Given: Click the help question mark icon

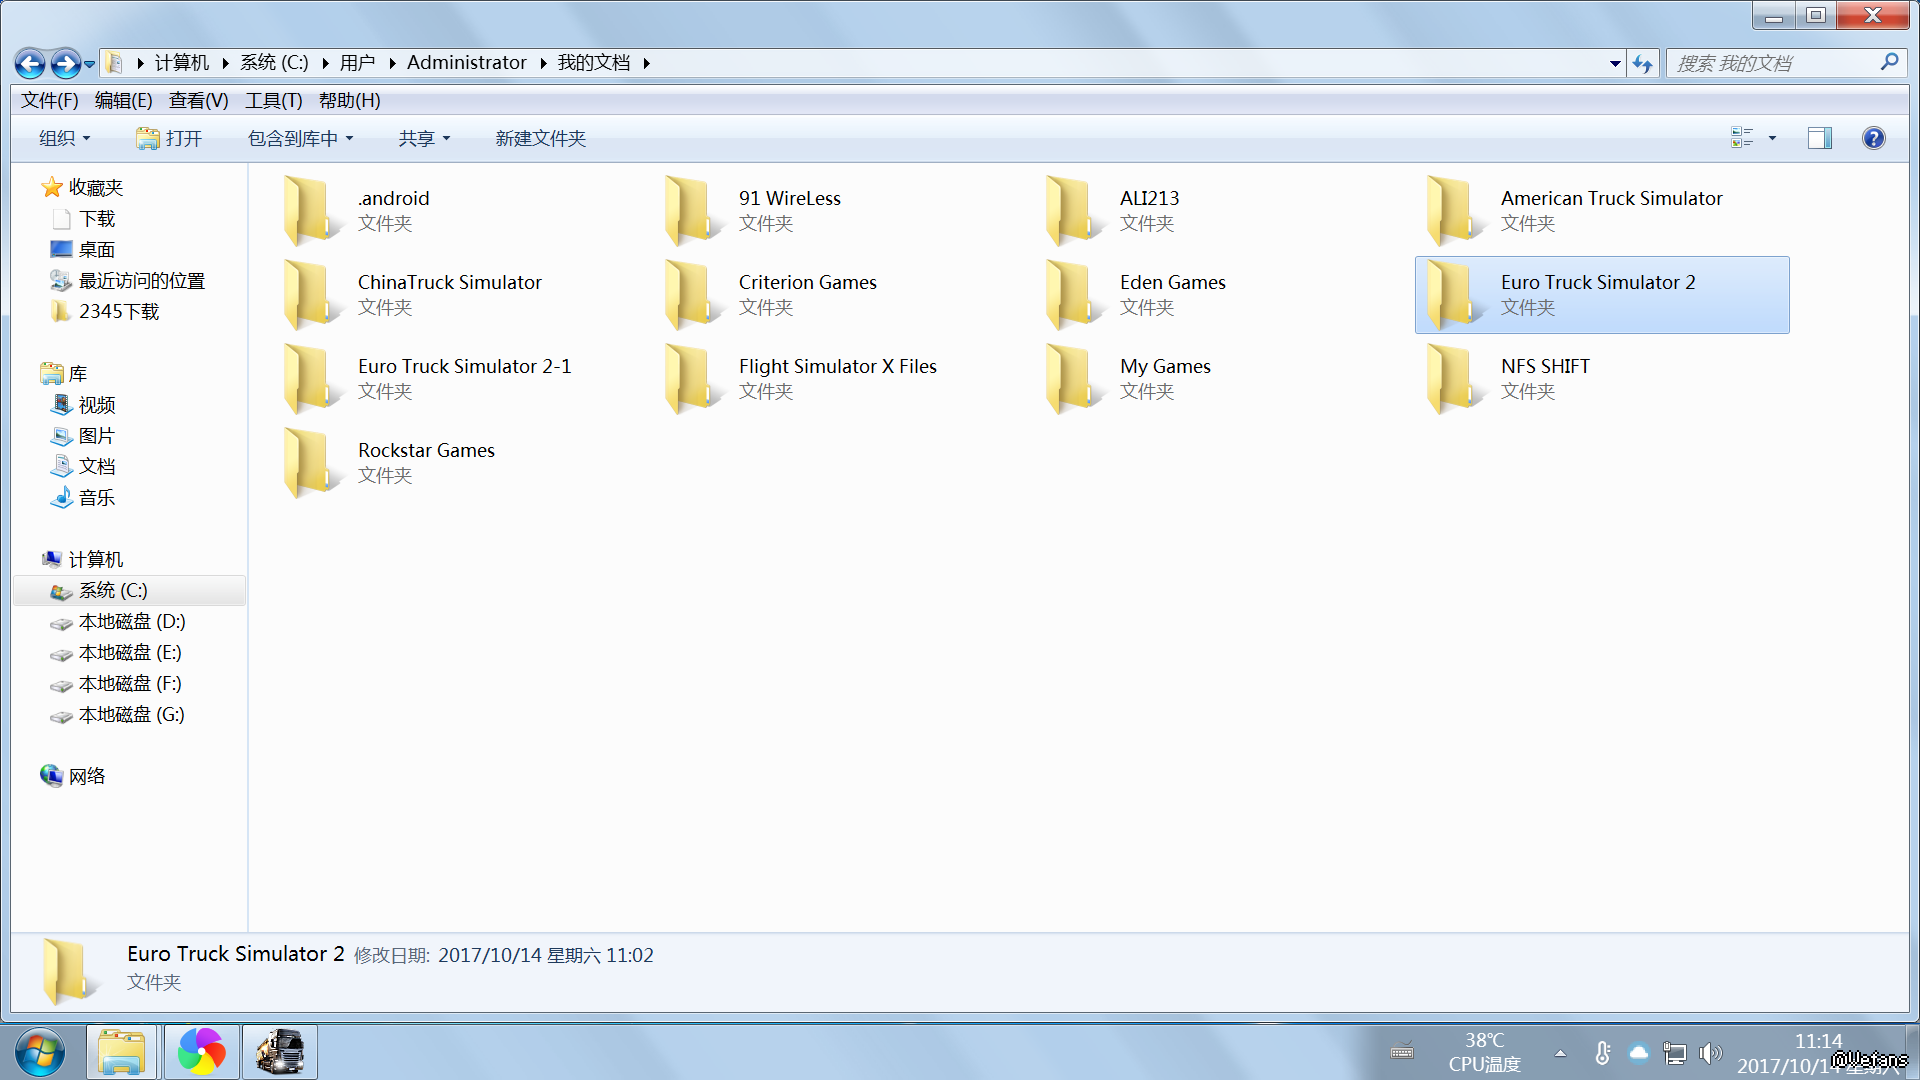Looking at the screenshot, I should tap(1873, 138).
